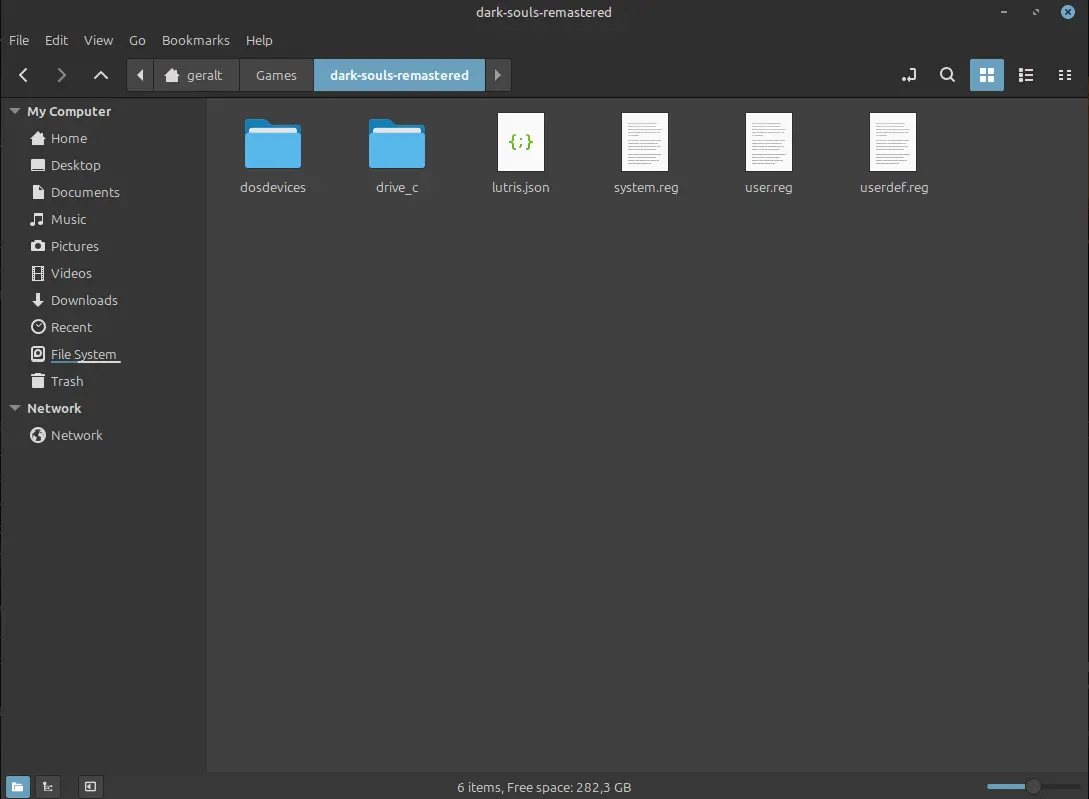Open the View menu
Screen dimensions: 1089x799
(98, 40)
